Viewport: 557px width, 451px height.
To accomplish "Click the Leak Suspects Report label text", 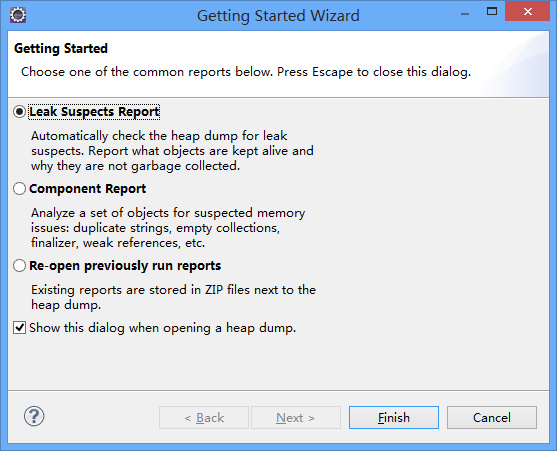I will click(94, 112).
